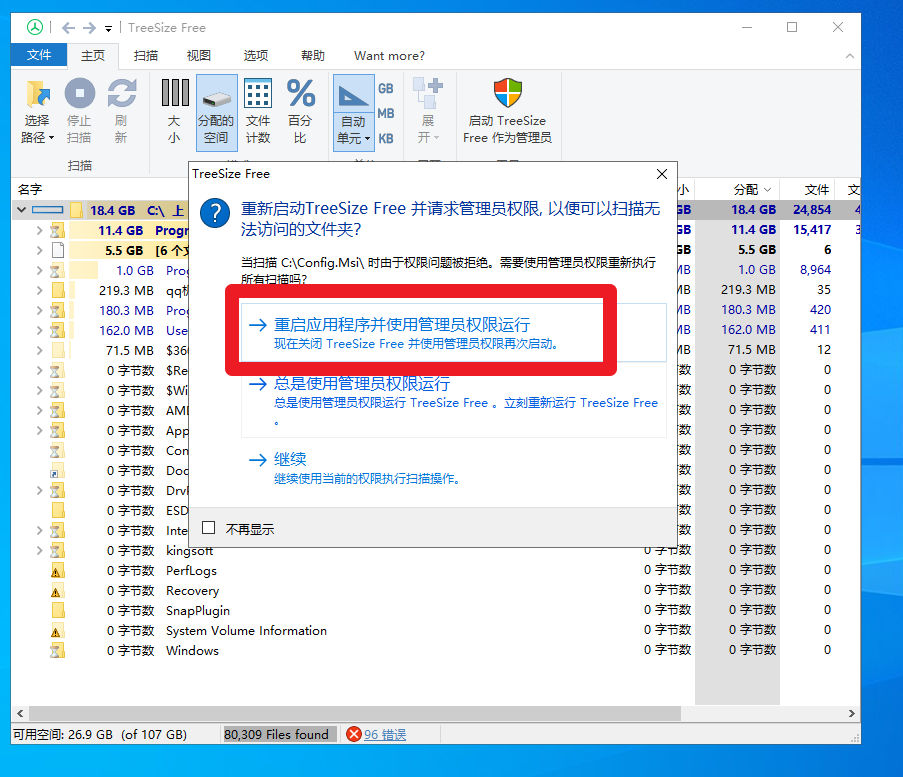The height and width of the screenshot is (777, 903).
Task: Click the Refresh (刷新) ribbon icon
Action: [x=122, y=93]
